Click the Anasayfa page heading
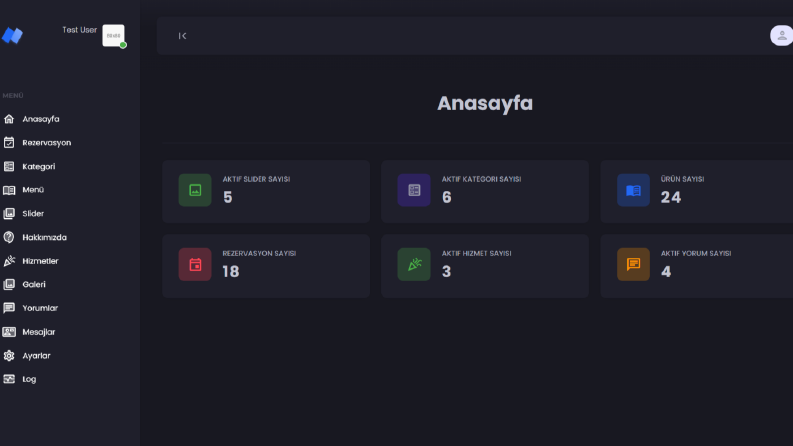 (x=485, y=103)
